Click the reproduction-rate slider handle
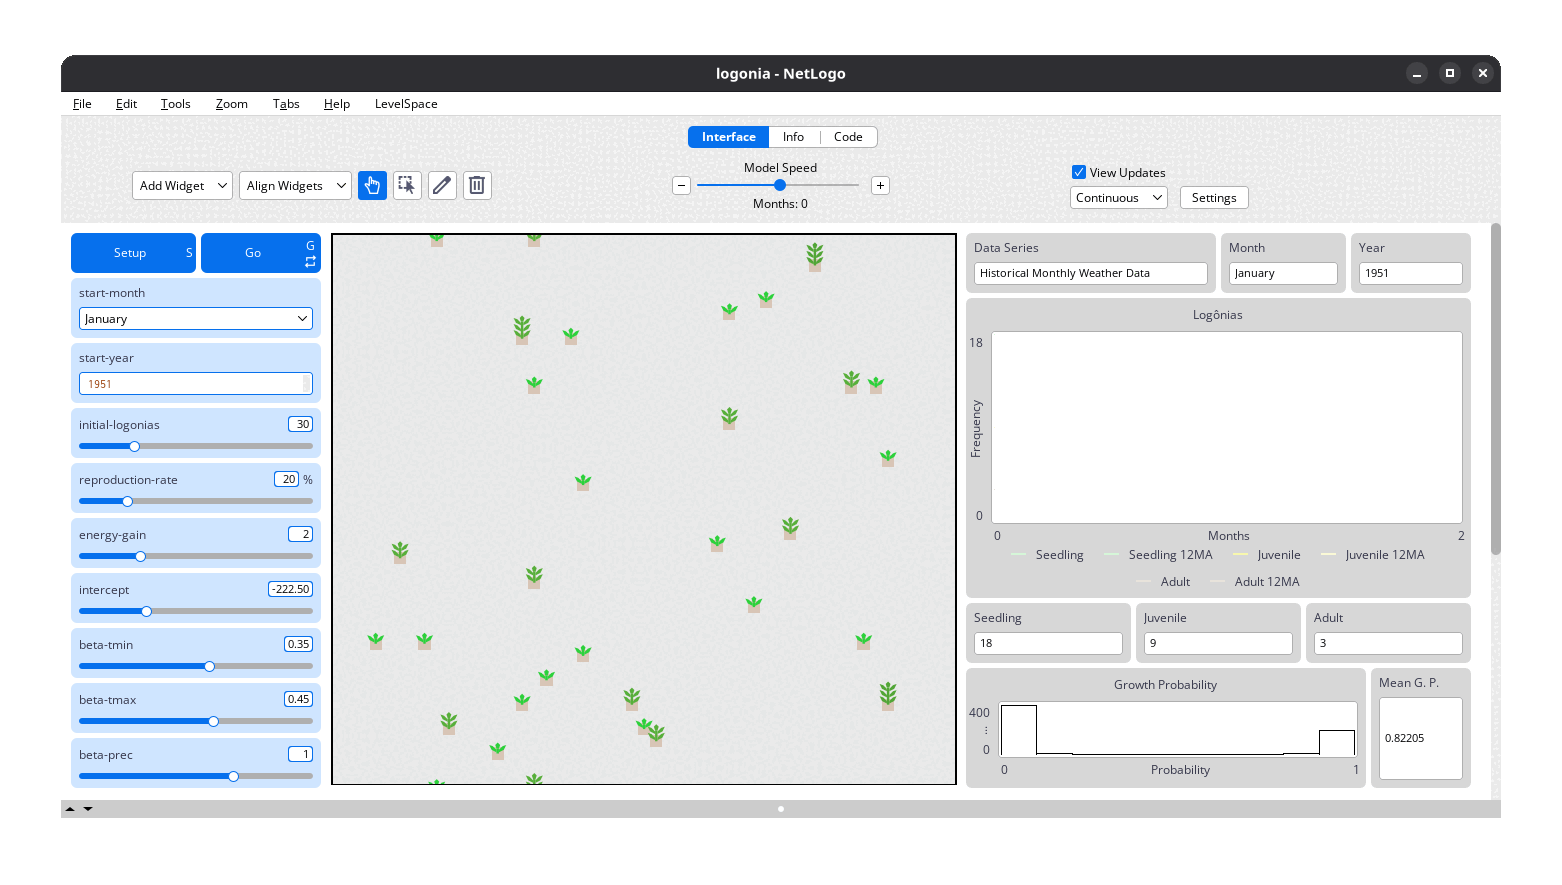This screenshot has width=1562, height=885. pyautogui.click(x=127, y=501)
